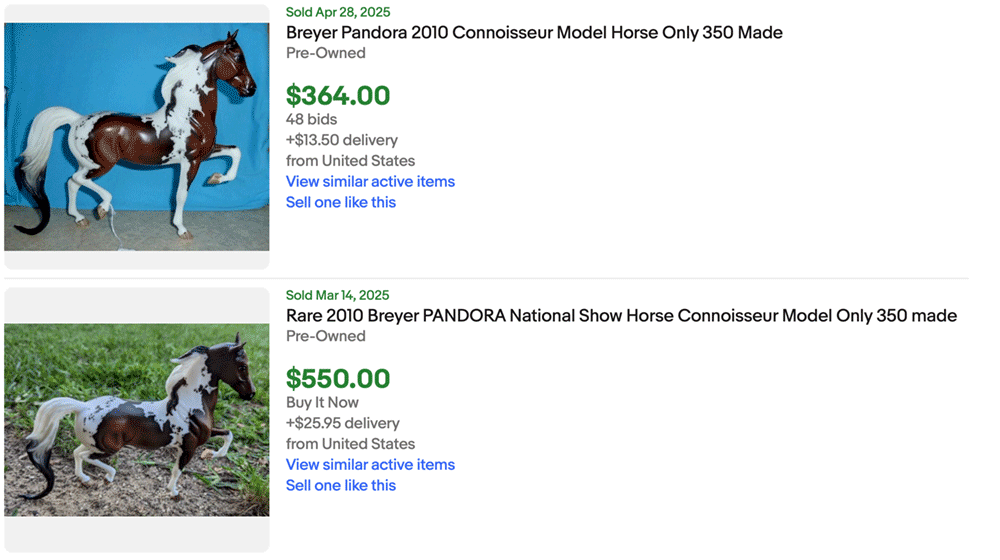Screen dimensions: 1000x560
Task: Click Pre-Owned under the Apr 28 listing
Action: pos(326,54)
